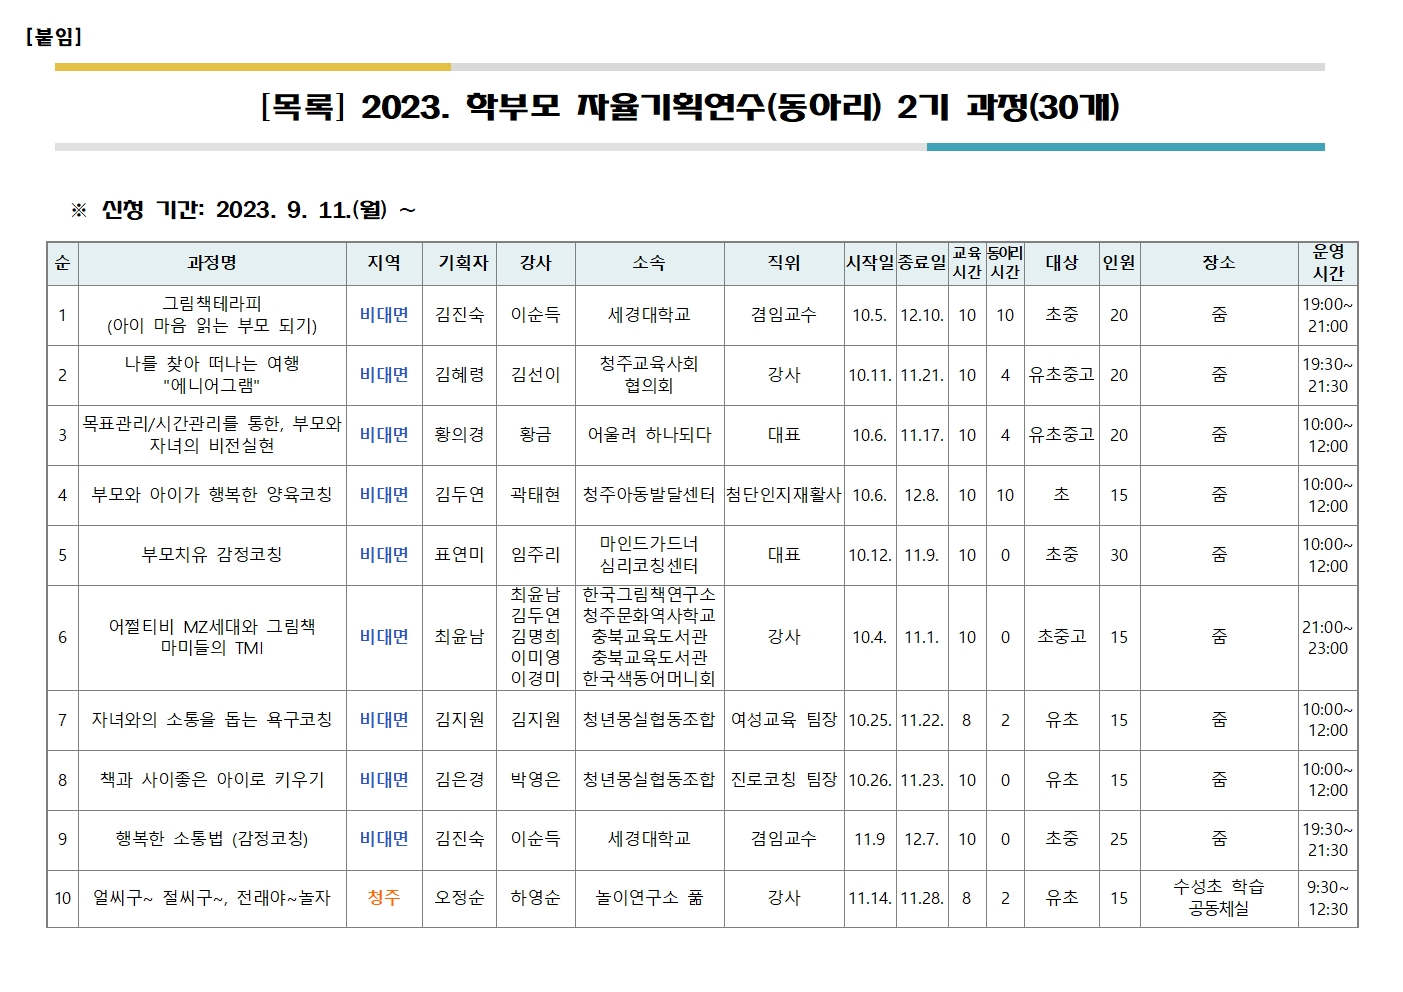
Task: Click the orange '청주' region cell
Action: point(384,898)
